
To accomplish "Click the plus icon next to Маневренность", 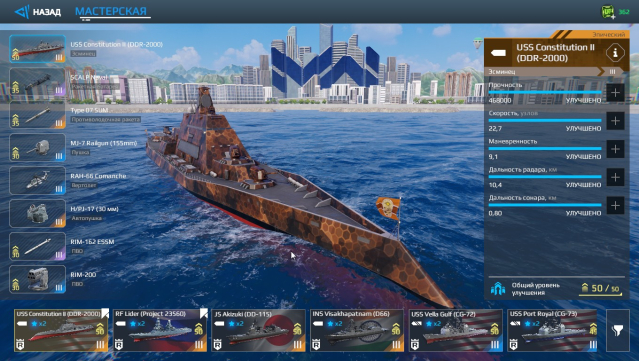I will click(x=615, y=149).
